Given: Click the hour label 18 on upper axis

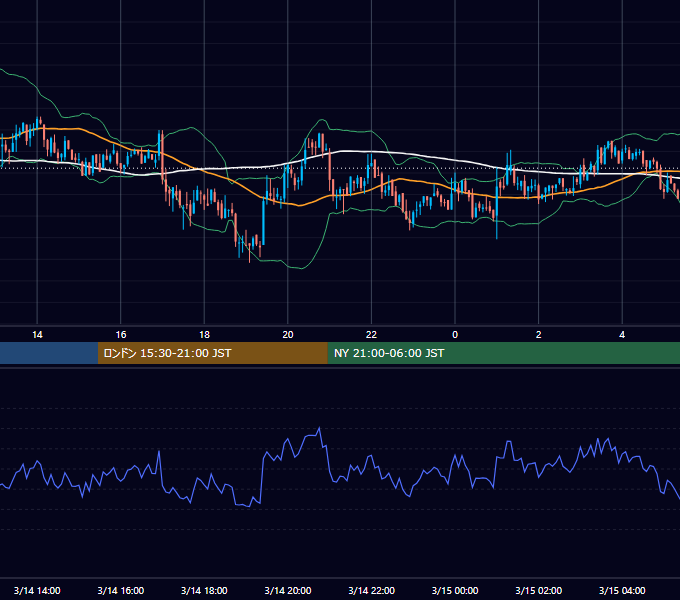Looking at the screenshot, I should [x=204, y=335].
